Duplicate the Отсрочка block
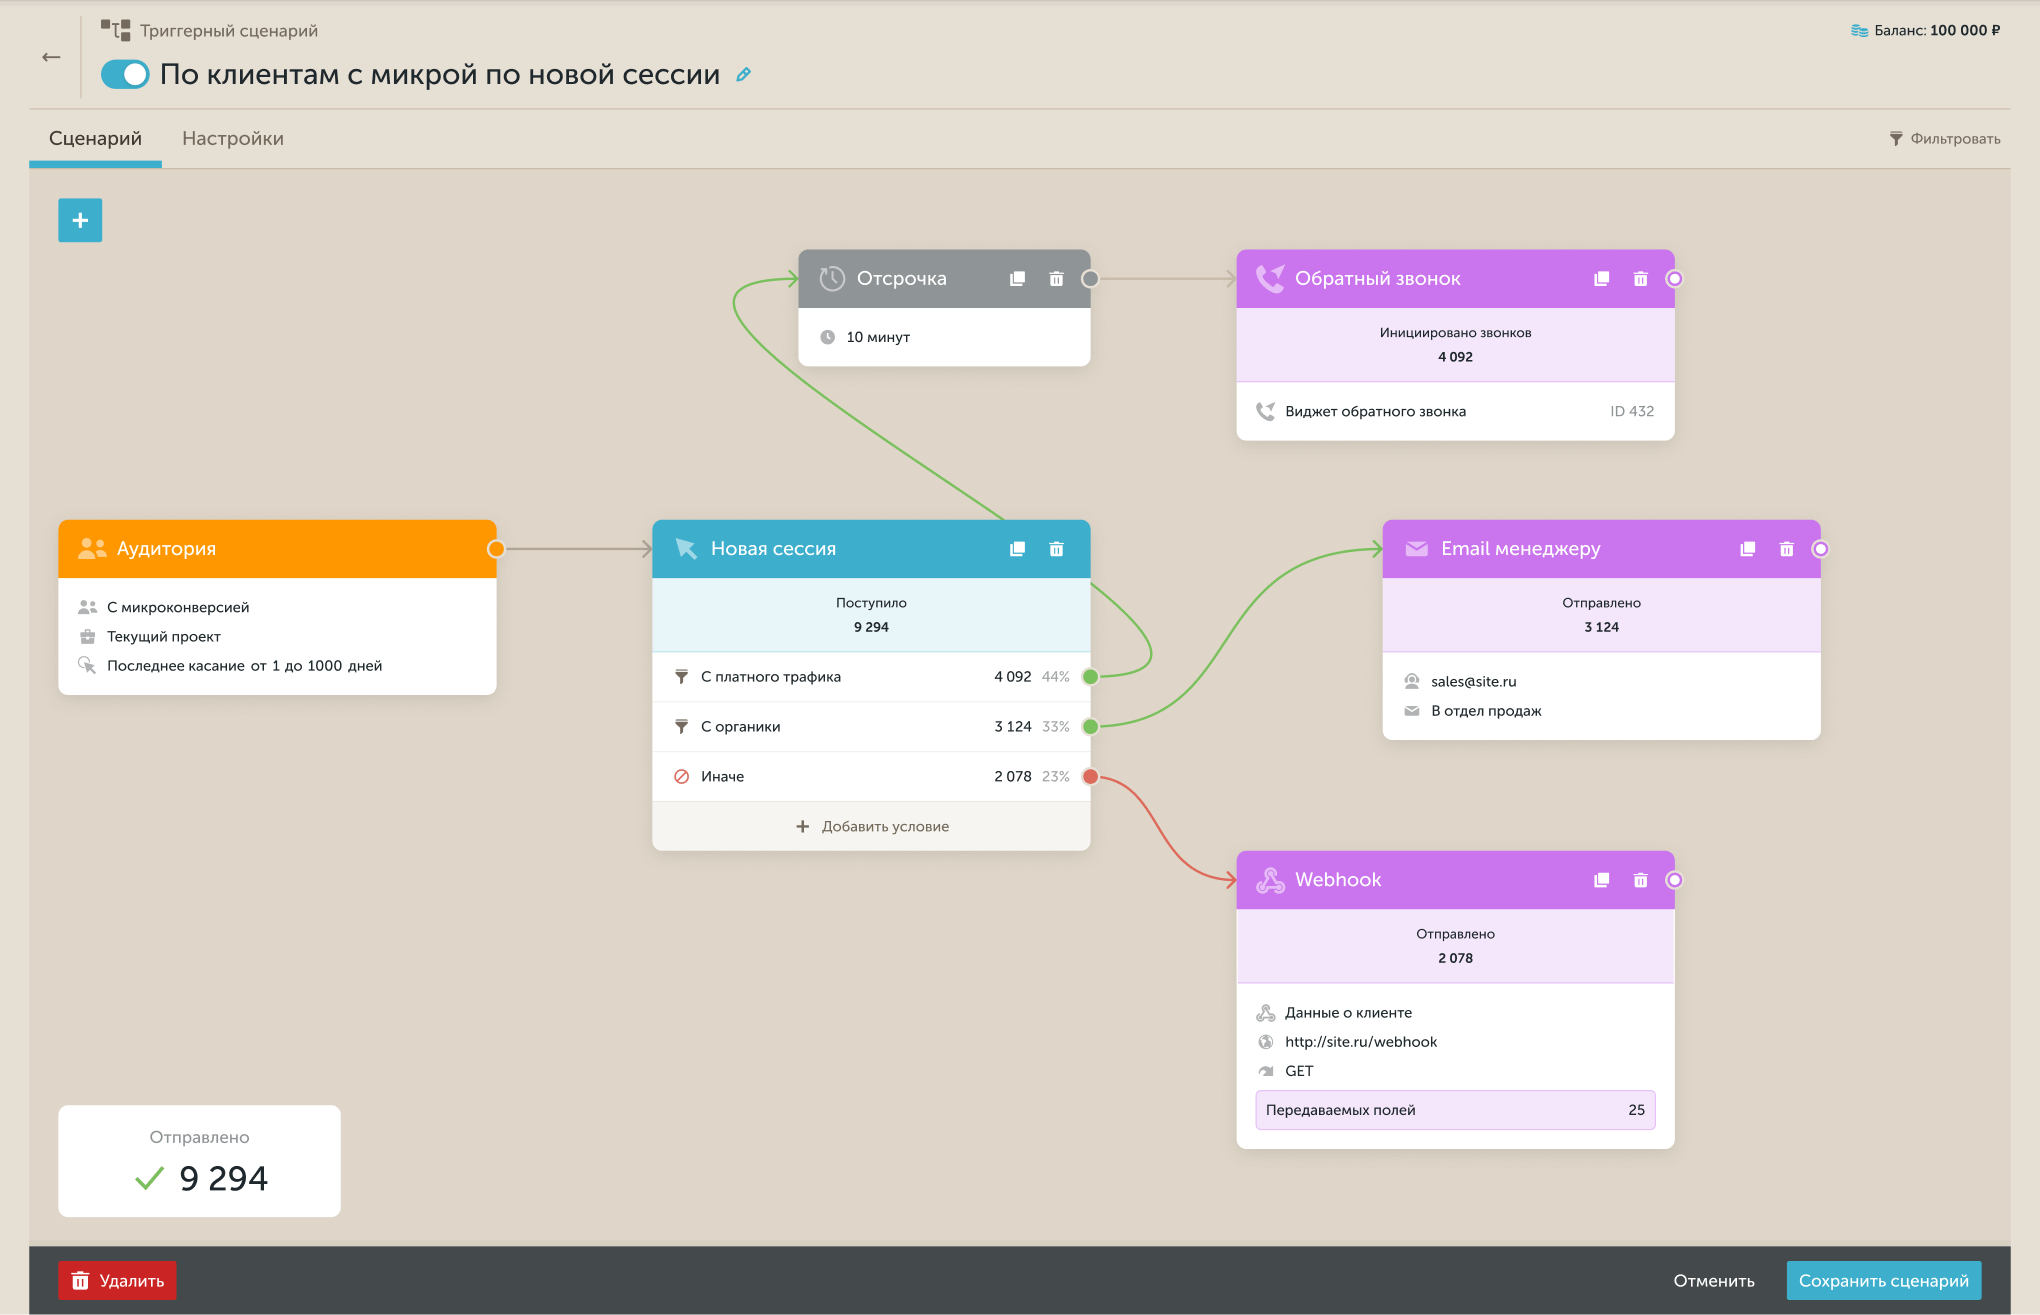The width and height of the screenshot is (2040, 1315). click(1017, 279)
